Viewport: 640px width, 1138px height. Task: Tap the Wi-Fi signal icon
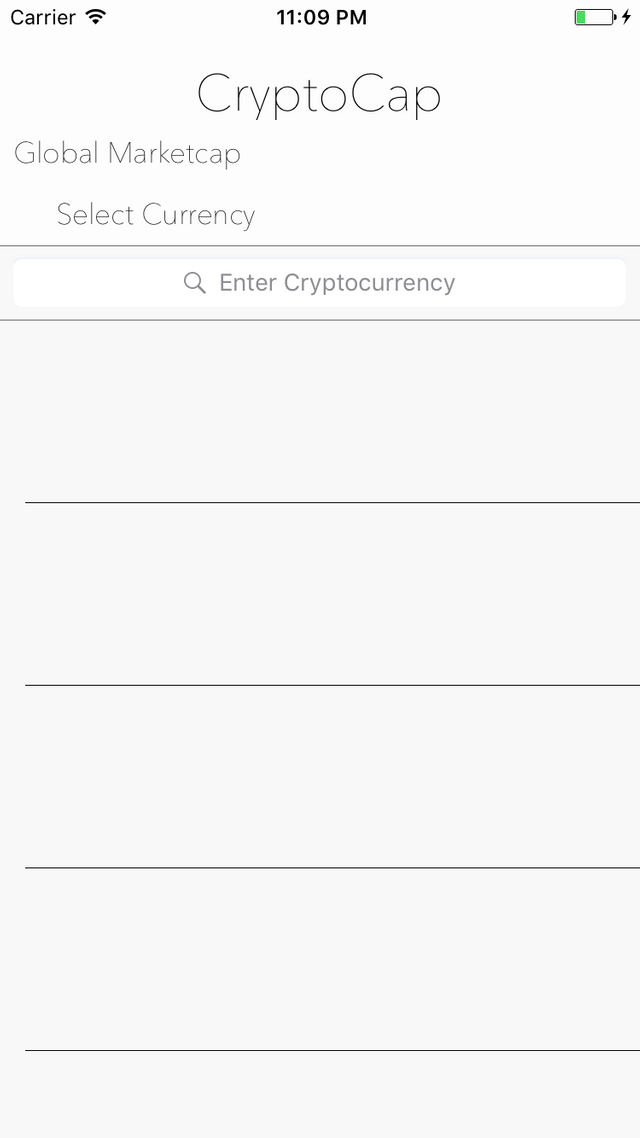tap(96, 17)
